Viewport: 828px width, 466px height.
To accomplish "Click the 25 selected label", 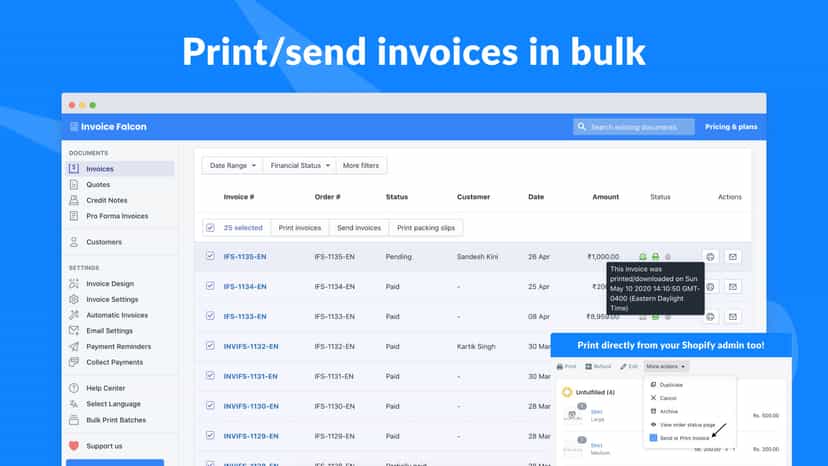I will [x=243, y=228].
